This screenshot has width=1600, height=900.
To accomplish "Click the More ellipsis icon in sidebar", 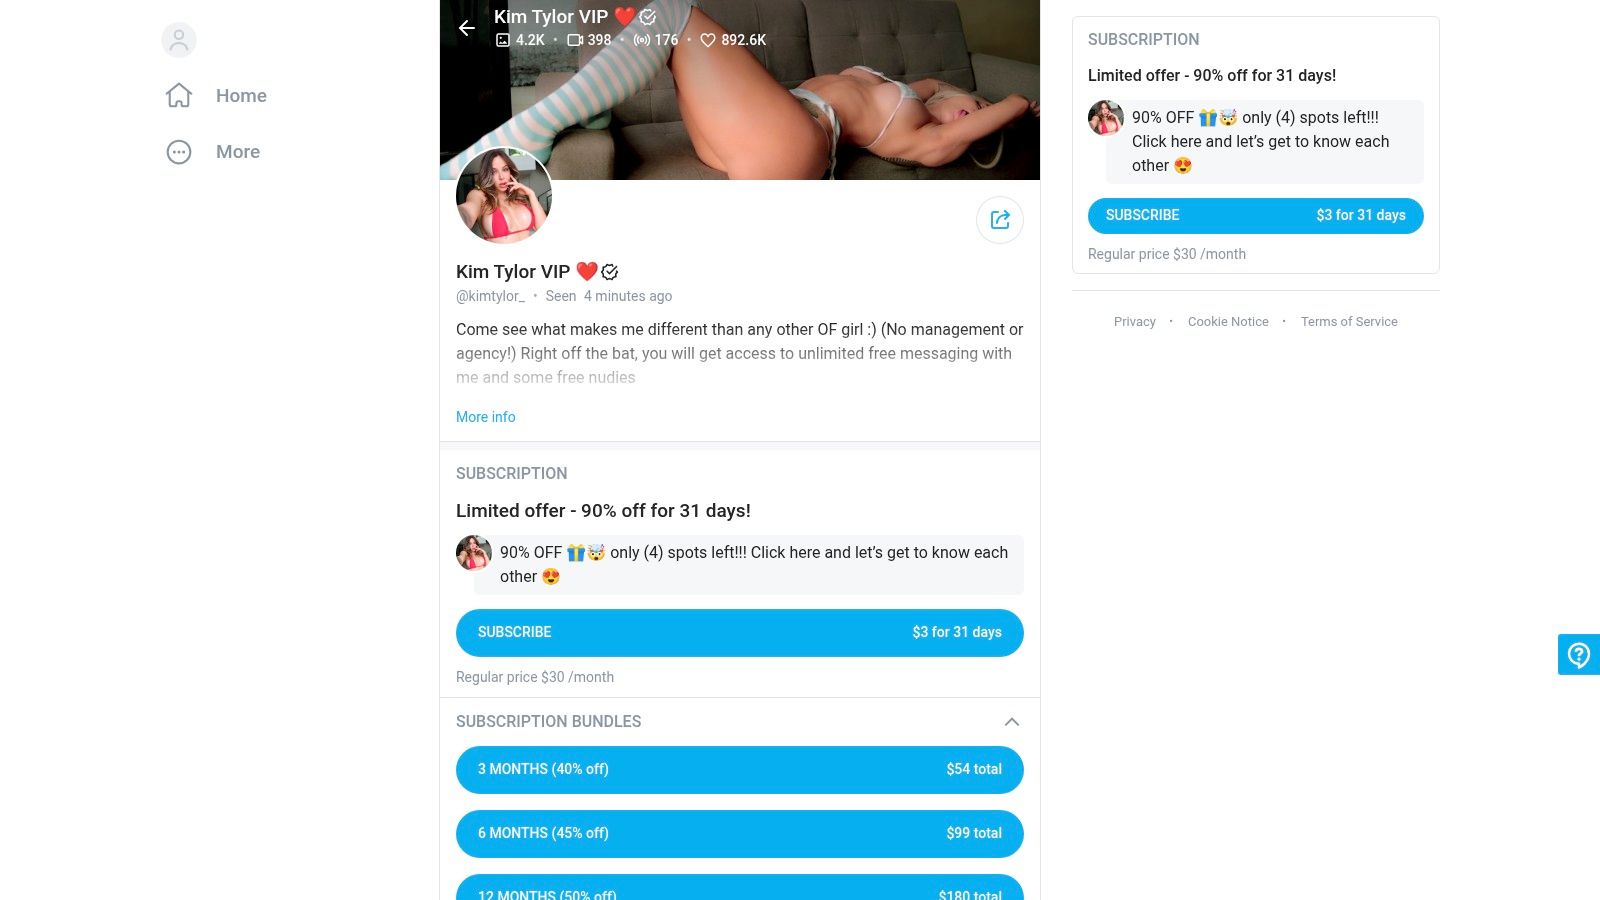I will pos(179,152).
